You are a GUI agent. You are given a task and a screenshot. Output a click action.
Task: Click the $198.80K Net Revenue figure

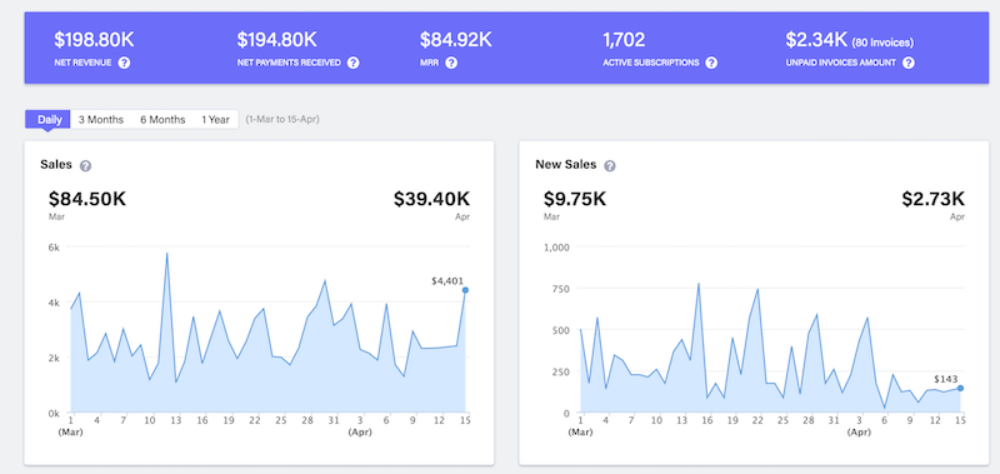coord(94,40)
